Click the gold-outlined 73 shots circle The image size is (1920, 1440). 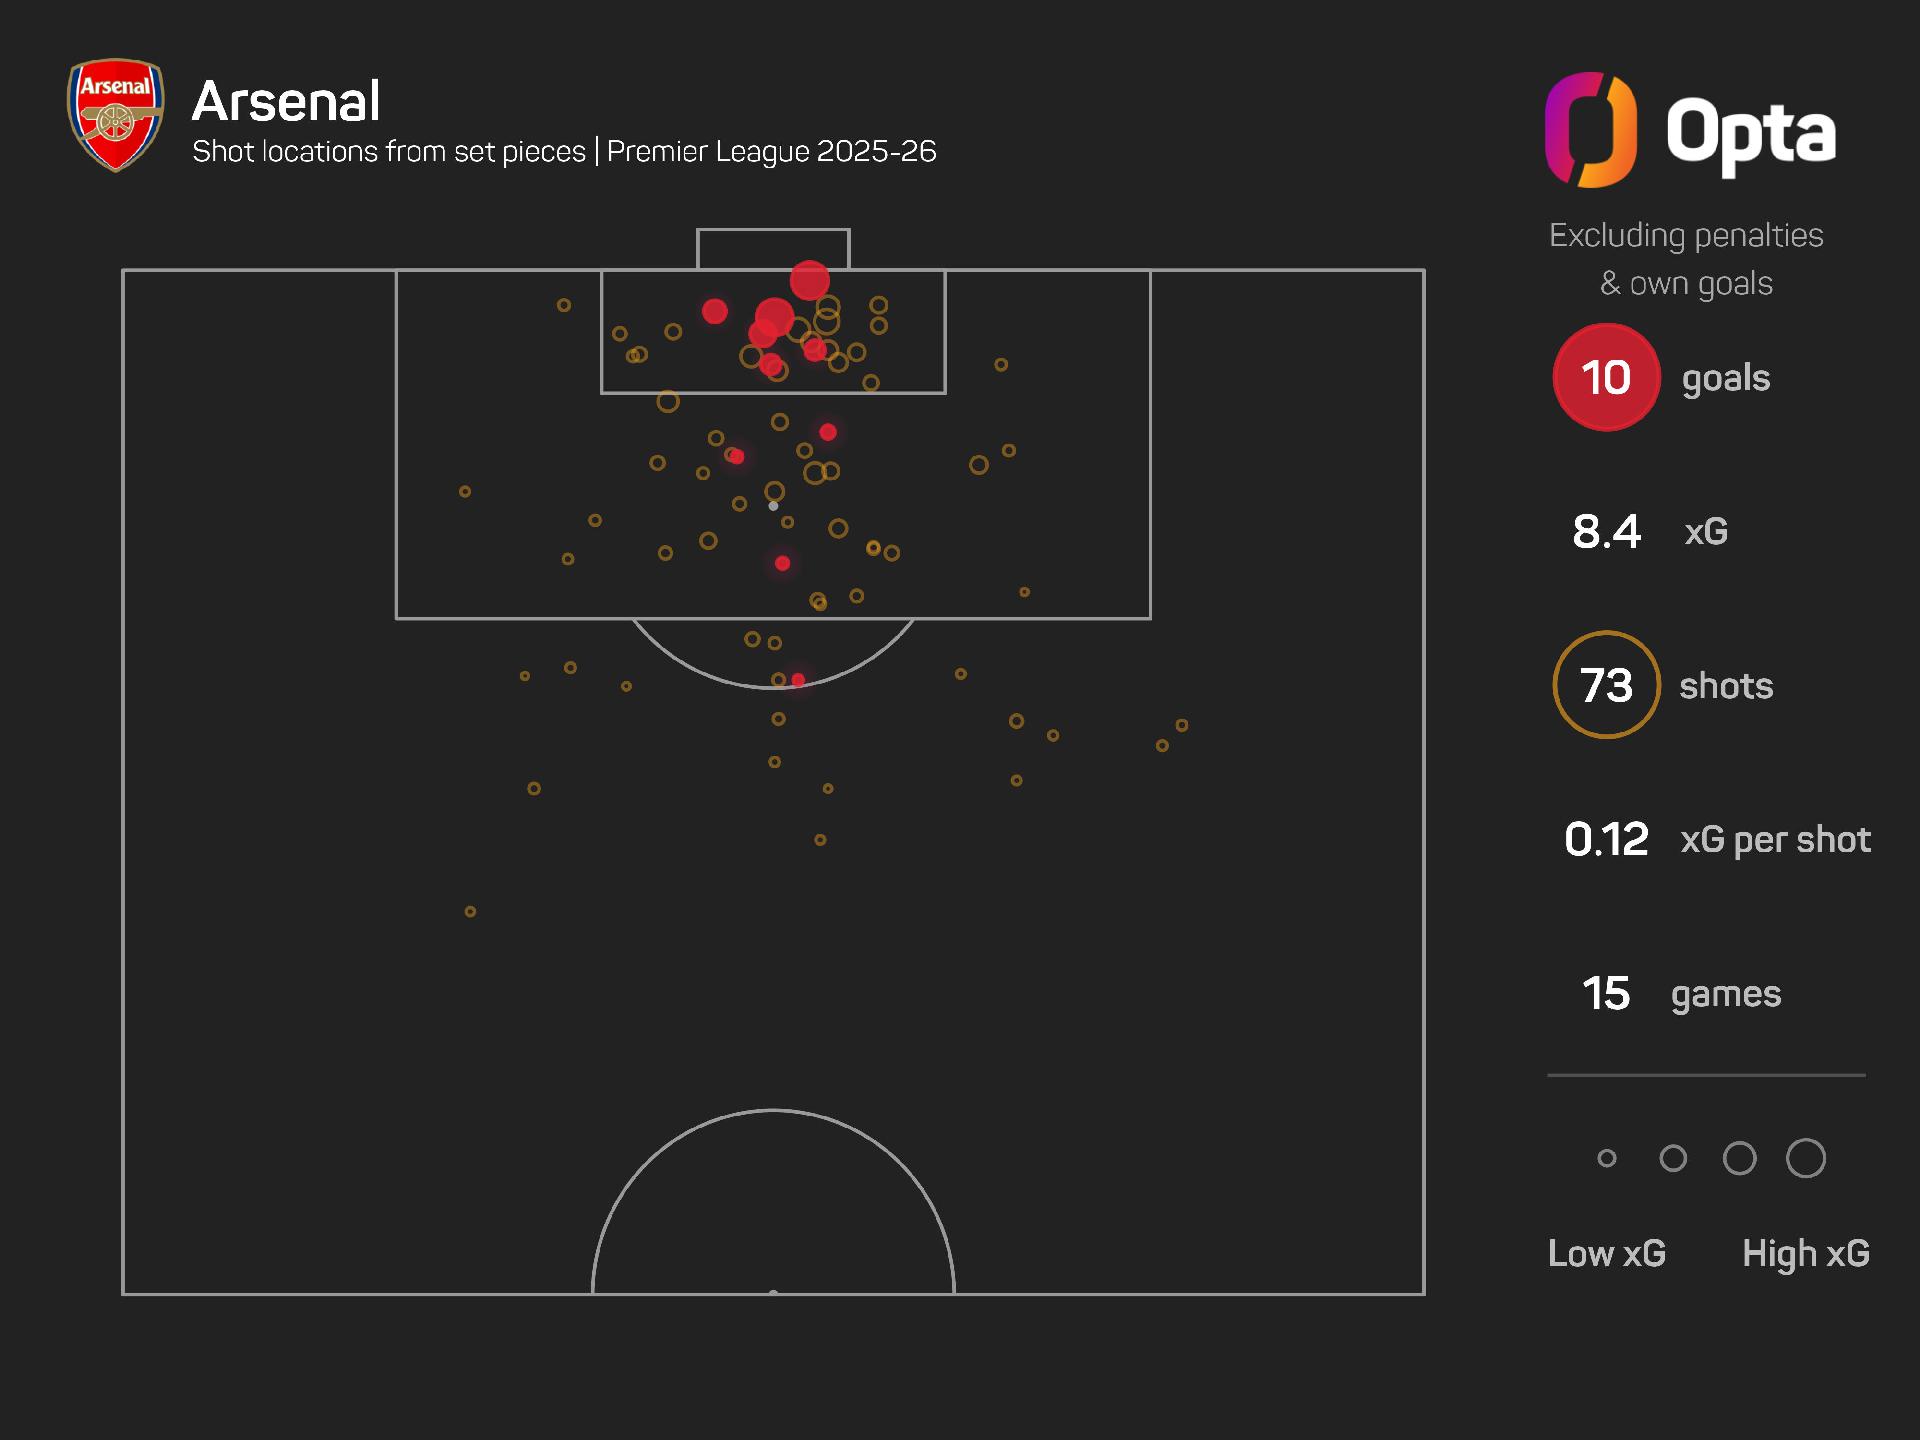pyautogui.click(x=1606, y=685)
